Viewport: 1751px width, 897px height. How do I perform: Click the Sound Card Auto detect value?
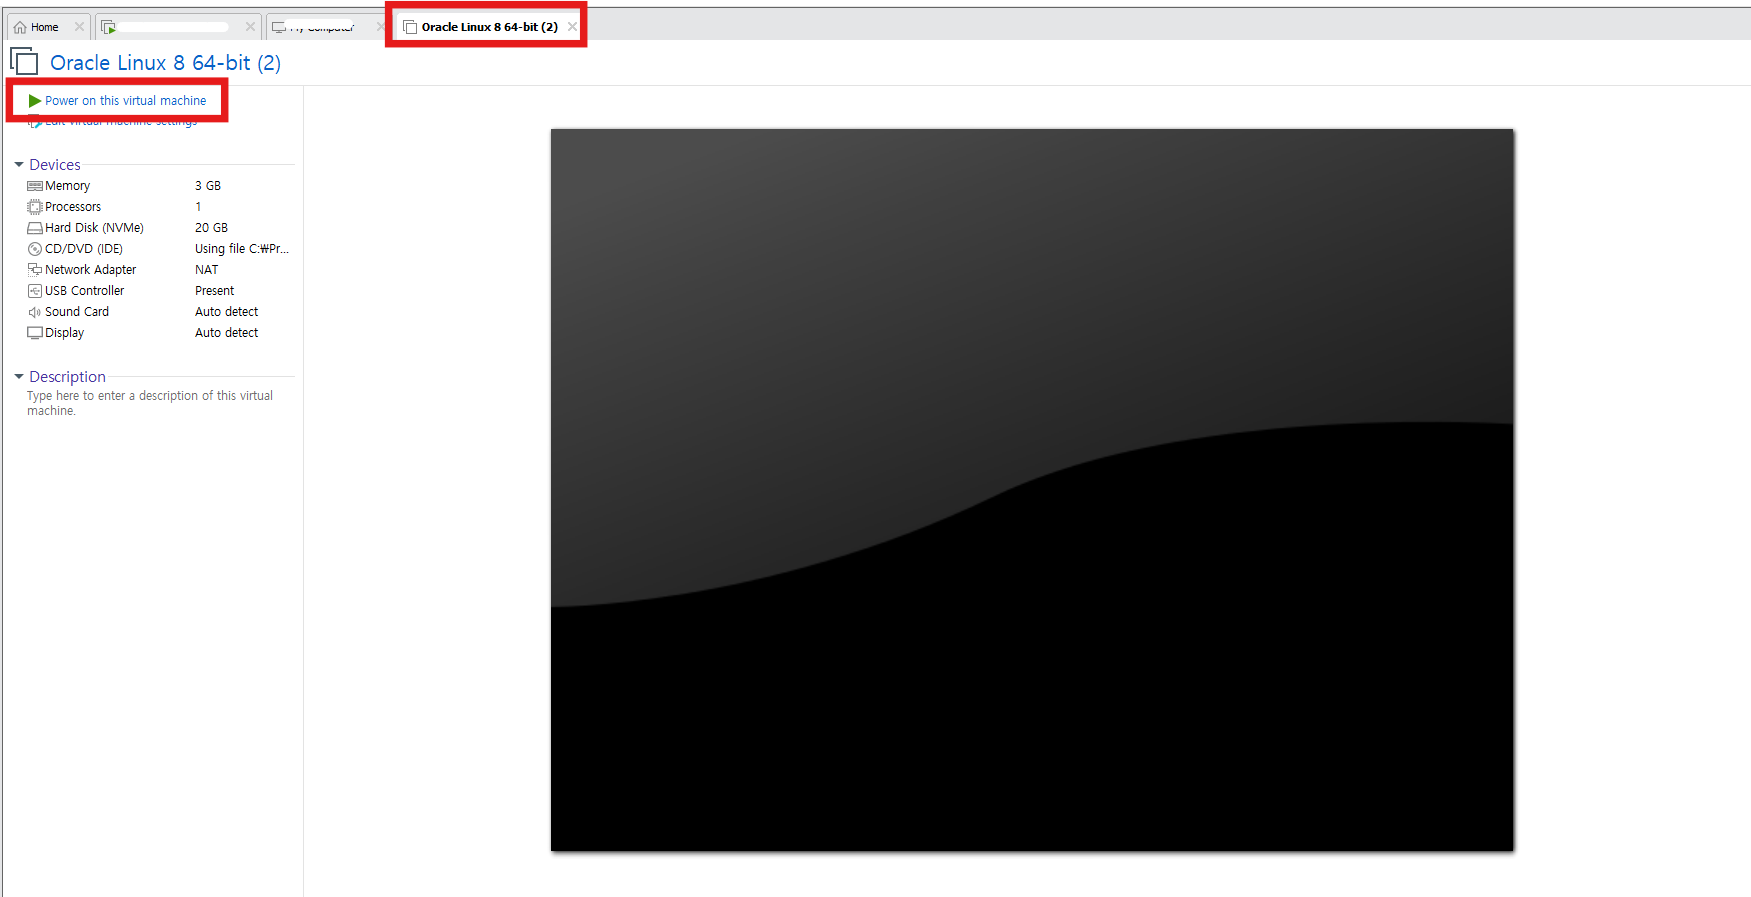[x=226, y=312]
